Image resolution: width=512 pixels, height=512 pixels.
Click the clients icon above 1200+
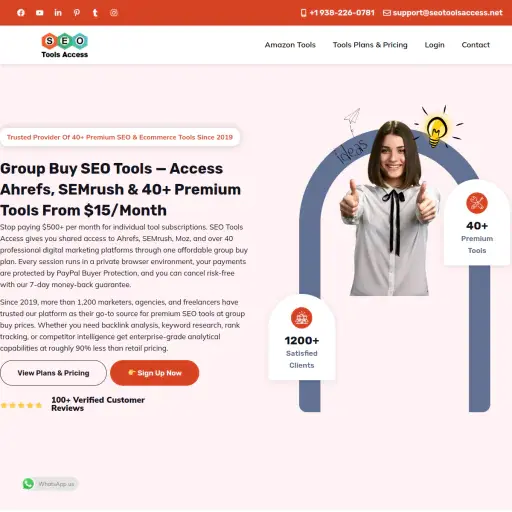[x=301, y=318]
